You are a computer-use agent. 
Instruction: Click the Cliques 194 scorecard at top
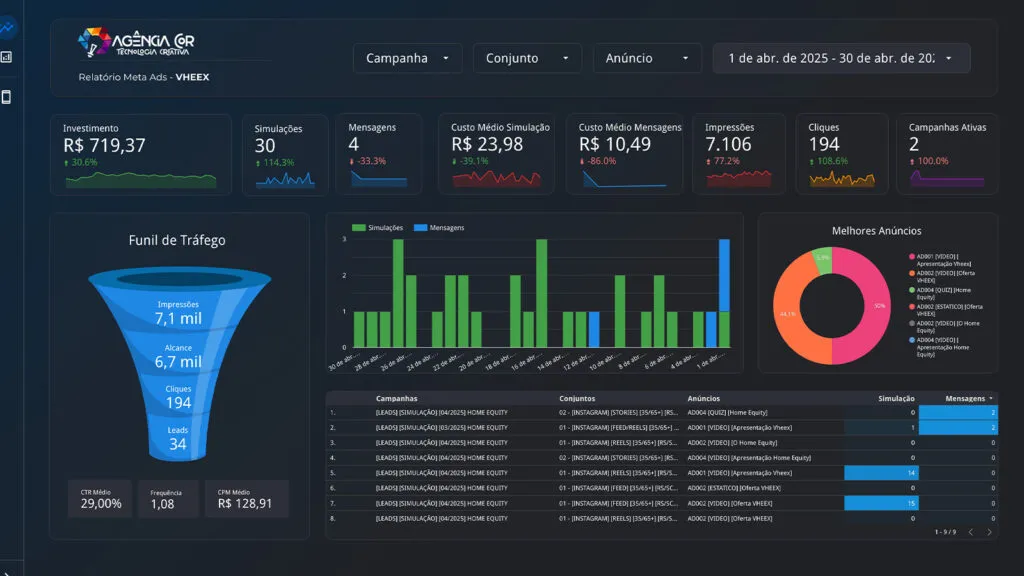[842, 154]
